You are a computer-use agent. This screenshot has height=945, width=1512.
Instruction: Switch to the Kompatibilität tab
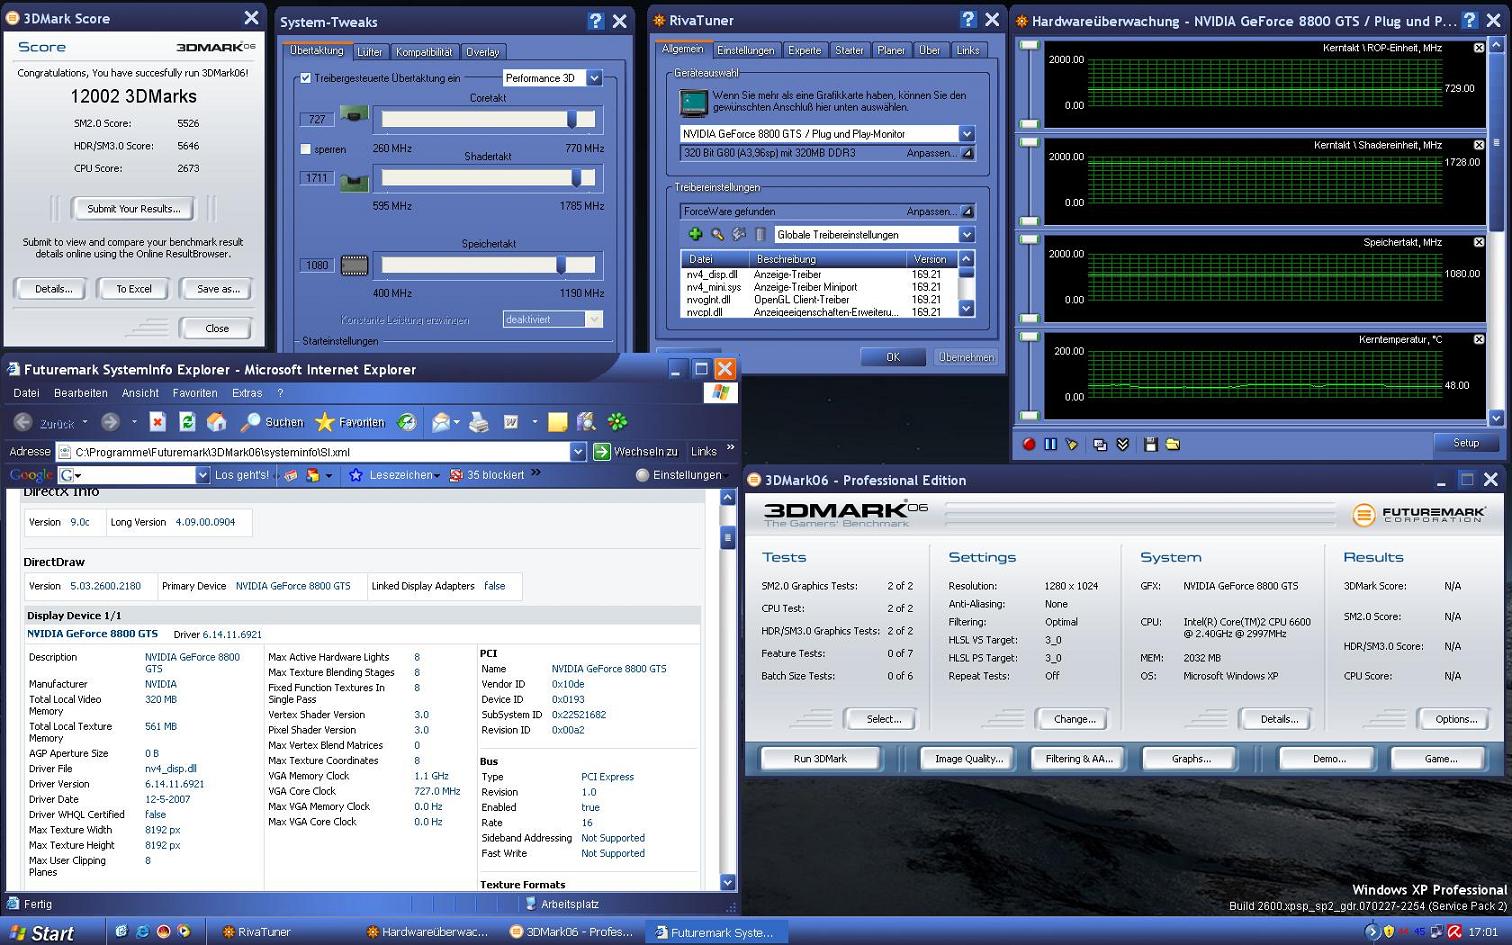(424, 52)
